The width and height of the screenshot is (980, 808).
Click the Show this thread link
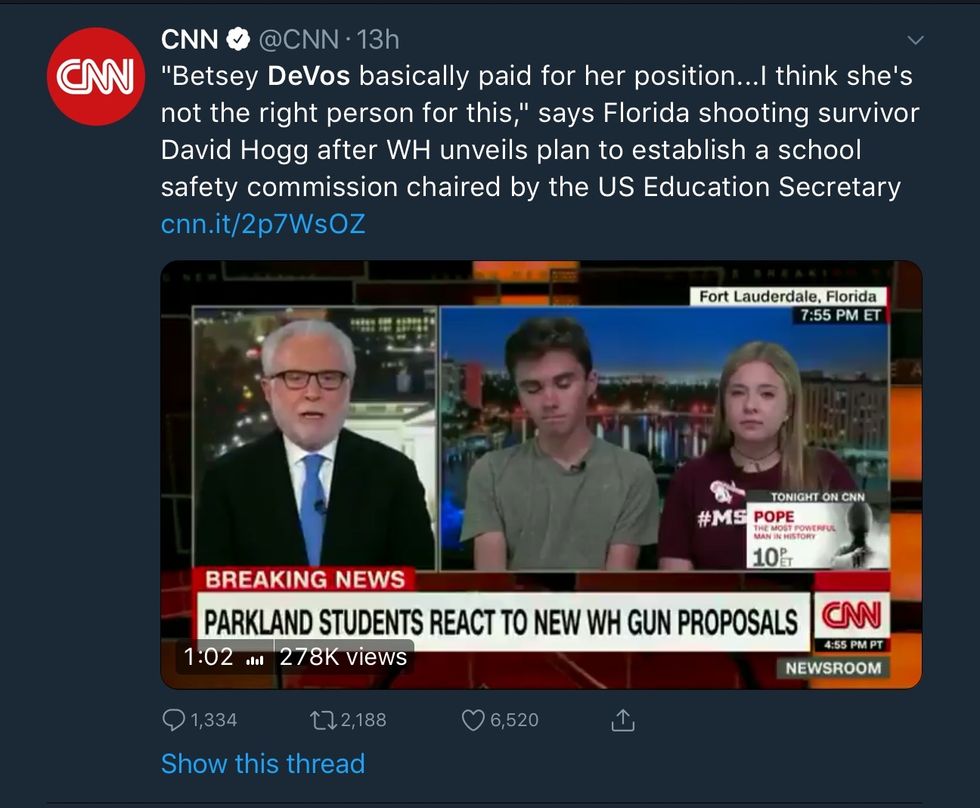pyautogui.click(x=263, y=764)
